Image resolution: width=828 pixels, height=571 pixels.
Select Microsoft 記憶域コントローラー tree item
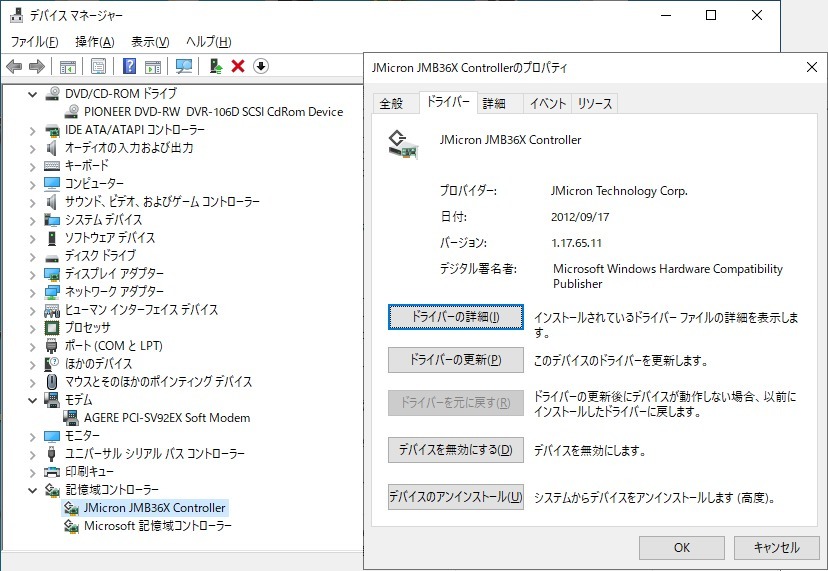(x=157, y=526)
